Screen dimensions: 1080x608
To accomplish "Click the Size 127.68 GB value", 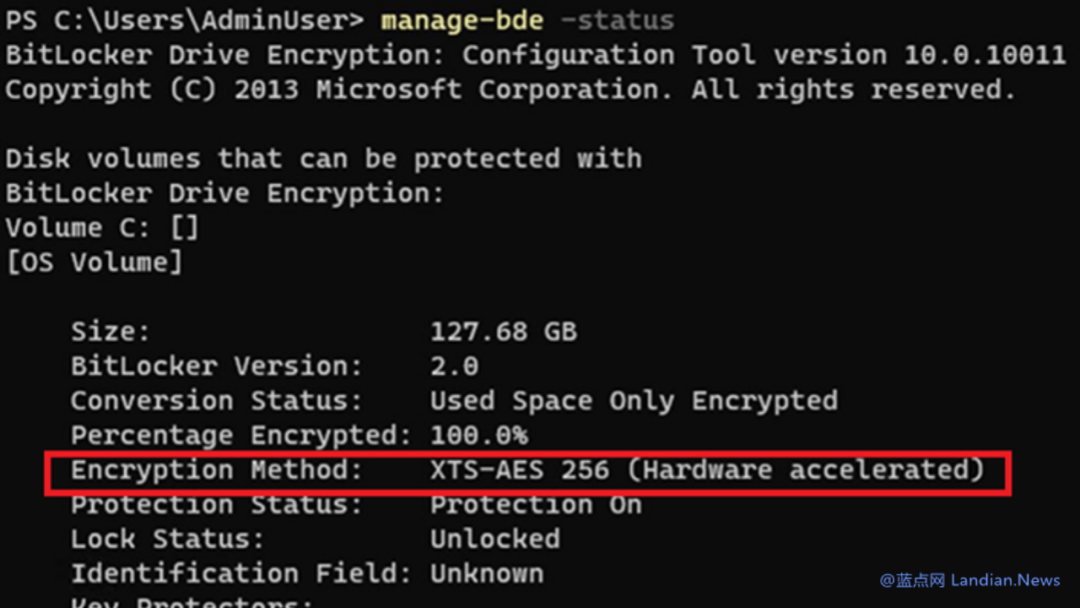I will tap(503, 332).
